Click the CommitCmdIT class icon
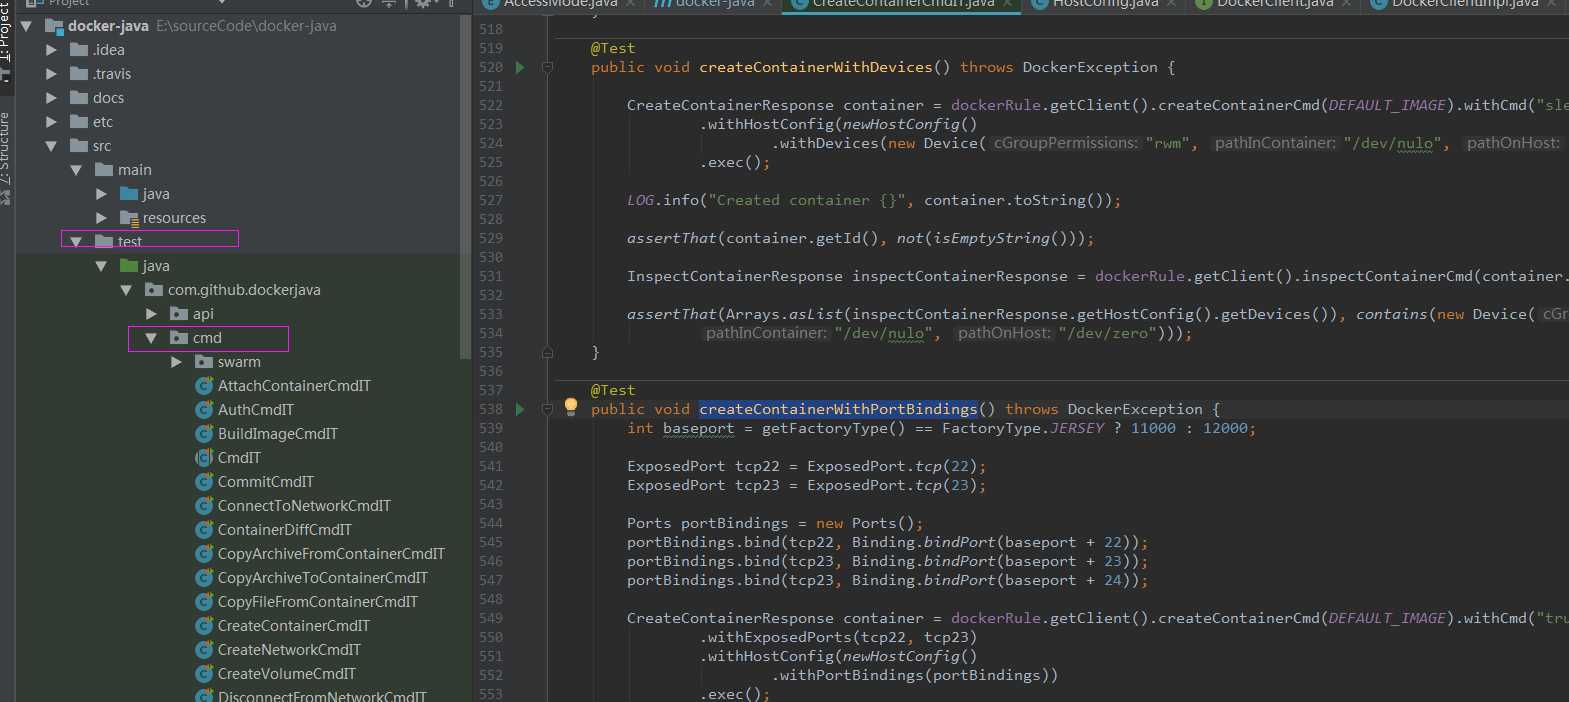The image size is (1569, 702). coord(204,482)
